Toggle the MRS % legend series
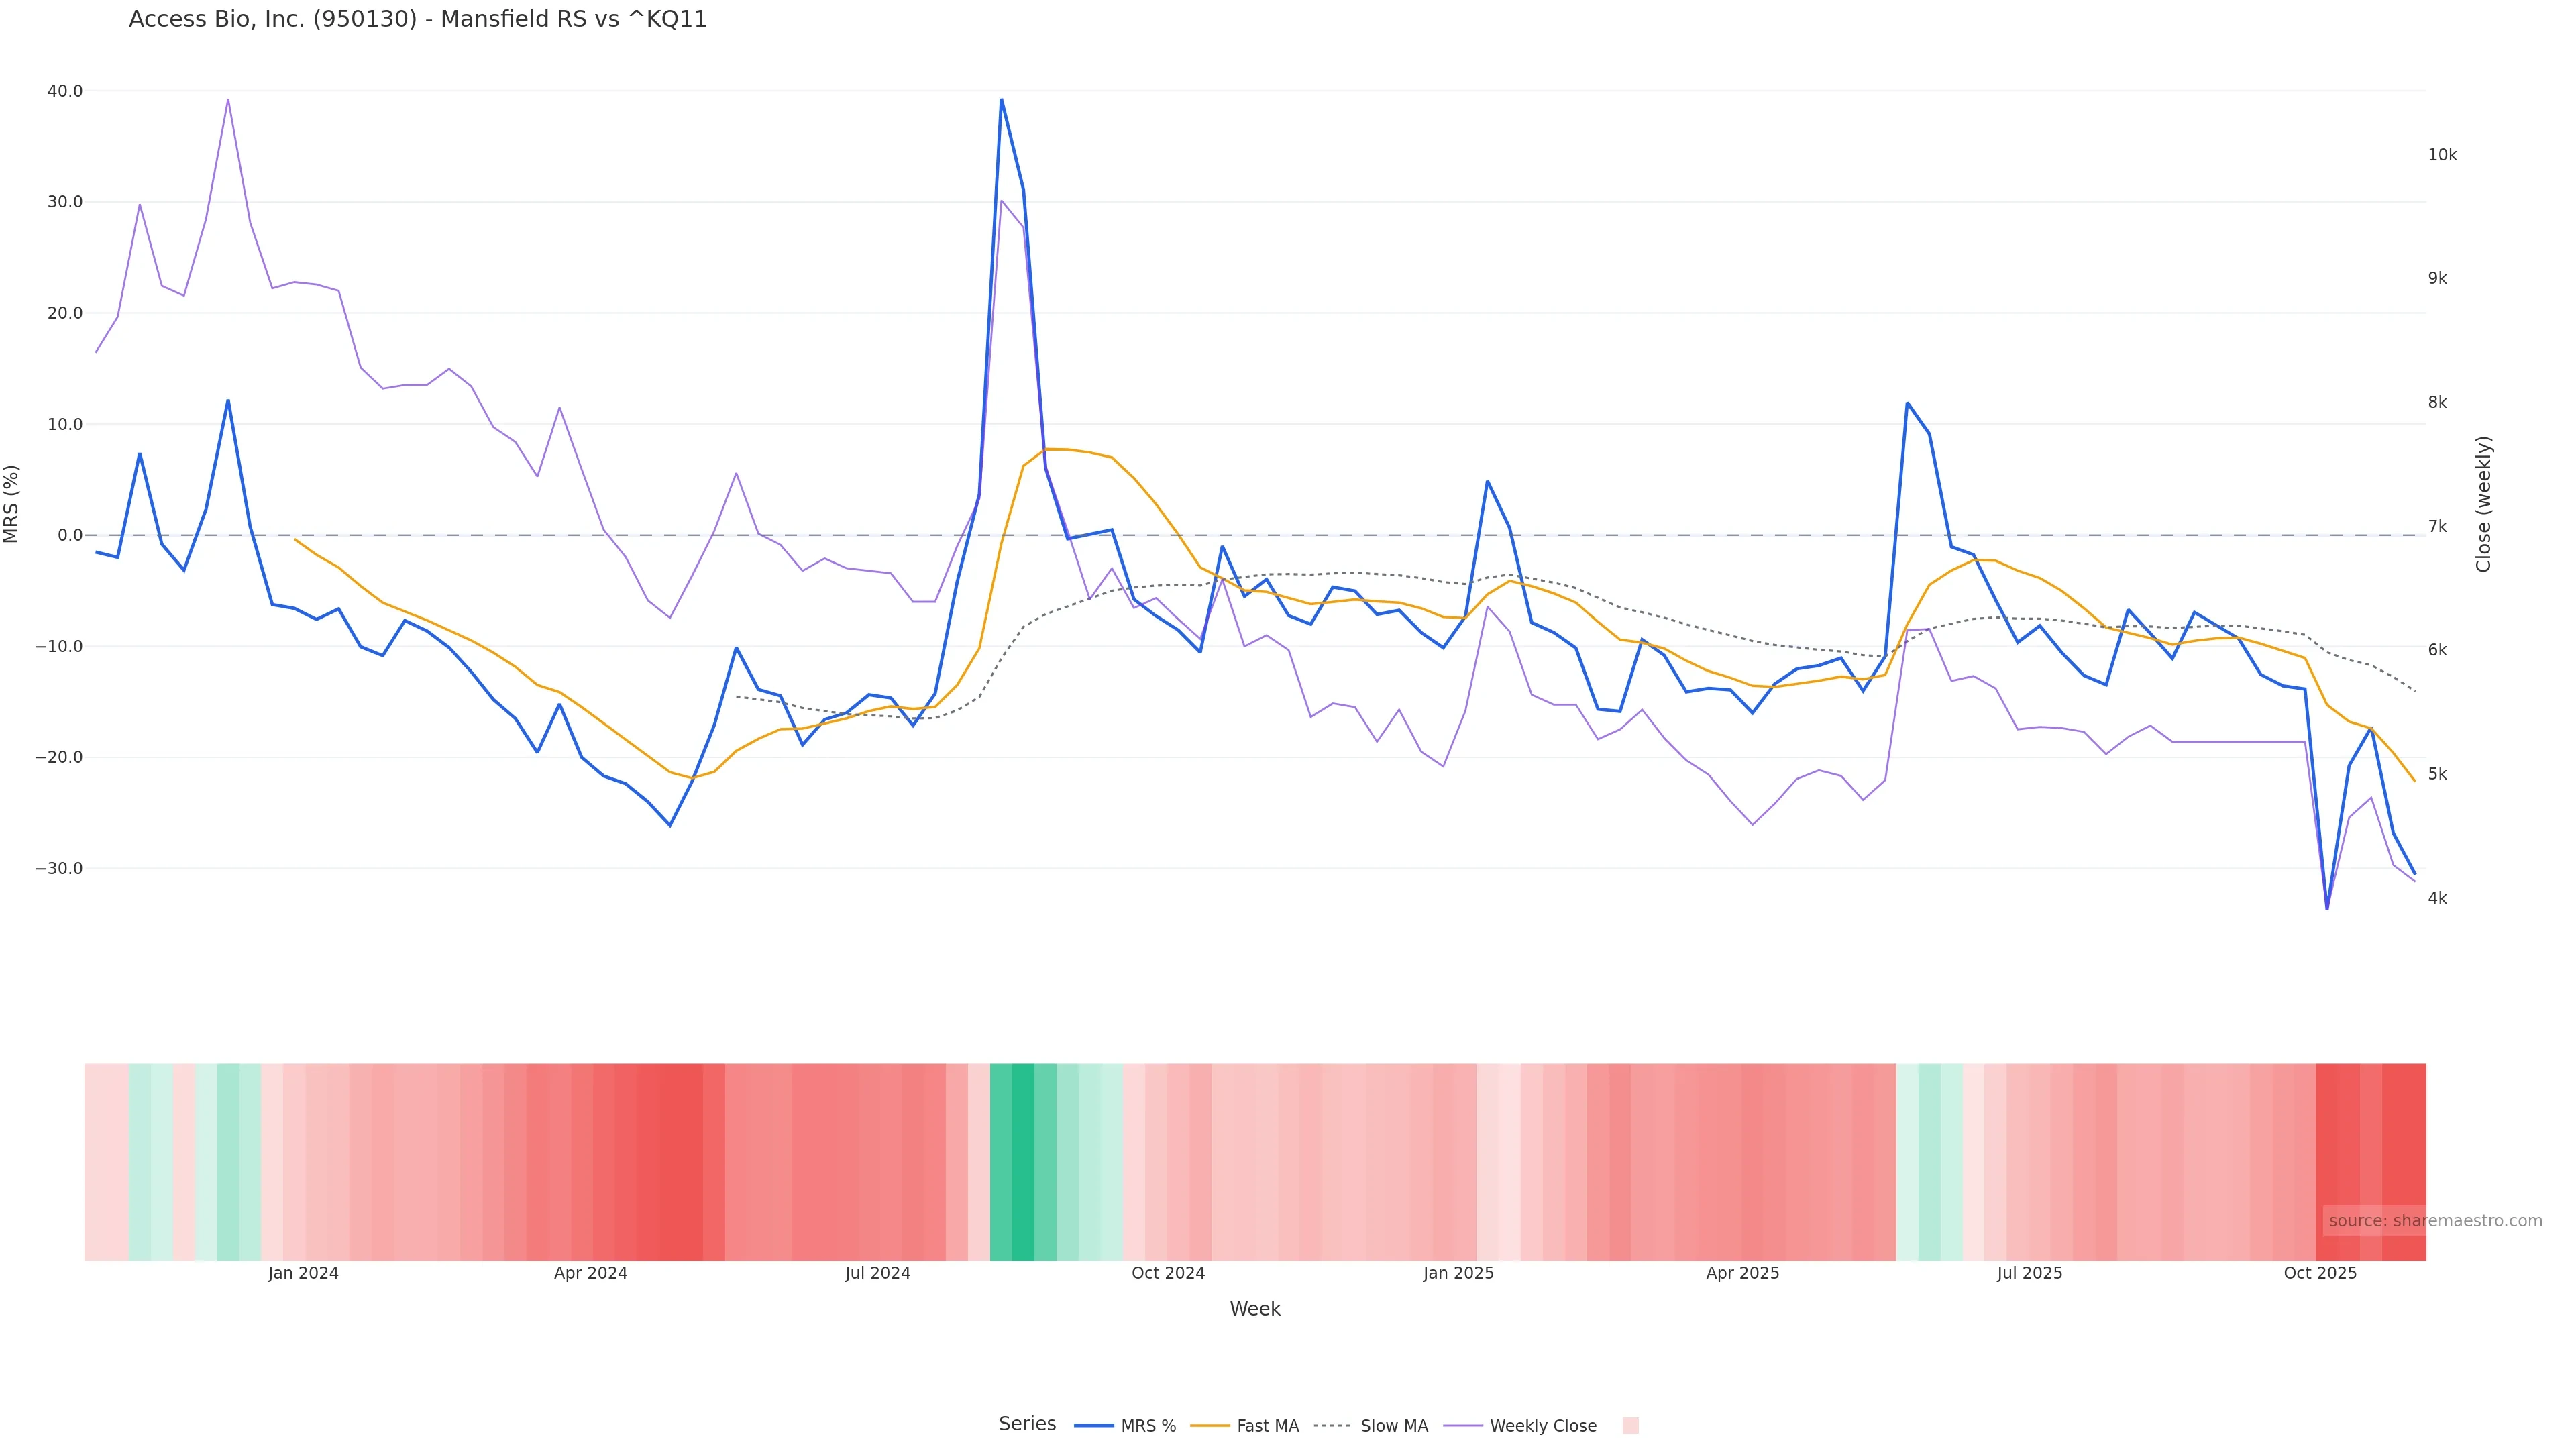The image size is (2576, 1449). coord(1148,1426)
